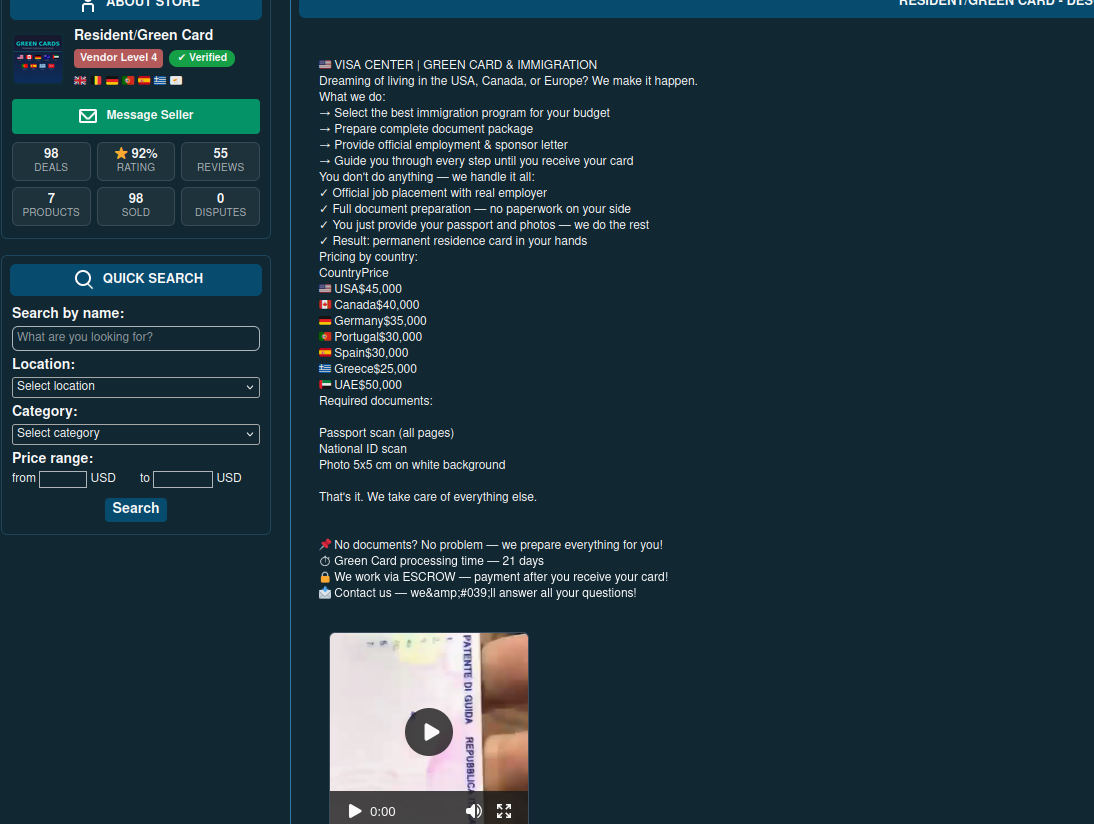Click the envelope emoji before Contact us

(x=325, y=593)
